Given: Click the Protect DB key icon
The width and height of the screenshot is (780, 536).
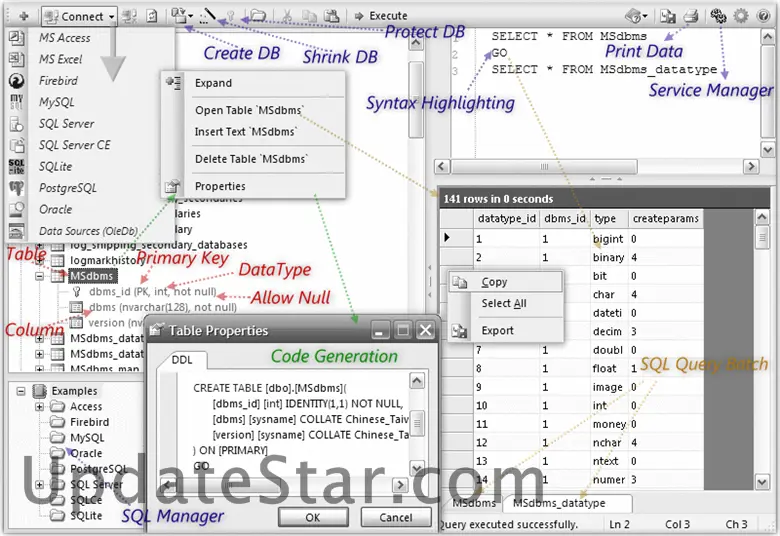Looking at the screenshot, I should [230, 16].
